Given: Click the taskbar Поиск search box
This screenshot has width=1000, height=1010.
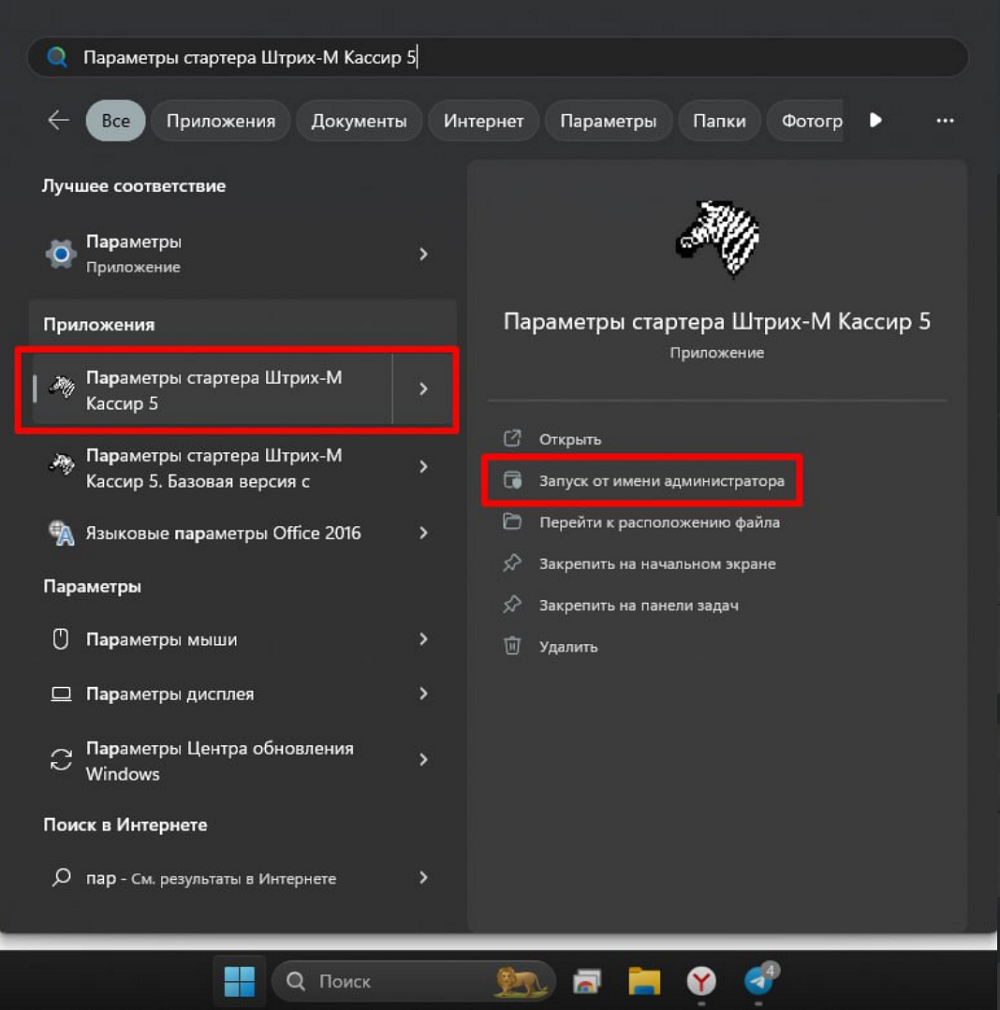Looking at the screenshot, I should [414, 981].
